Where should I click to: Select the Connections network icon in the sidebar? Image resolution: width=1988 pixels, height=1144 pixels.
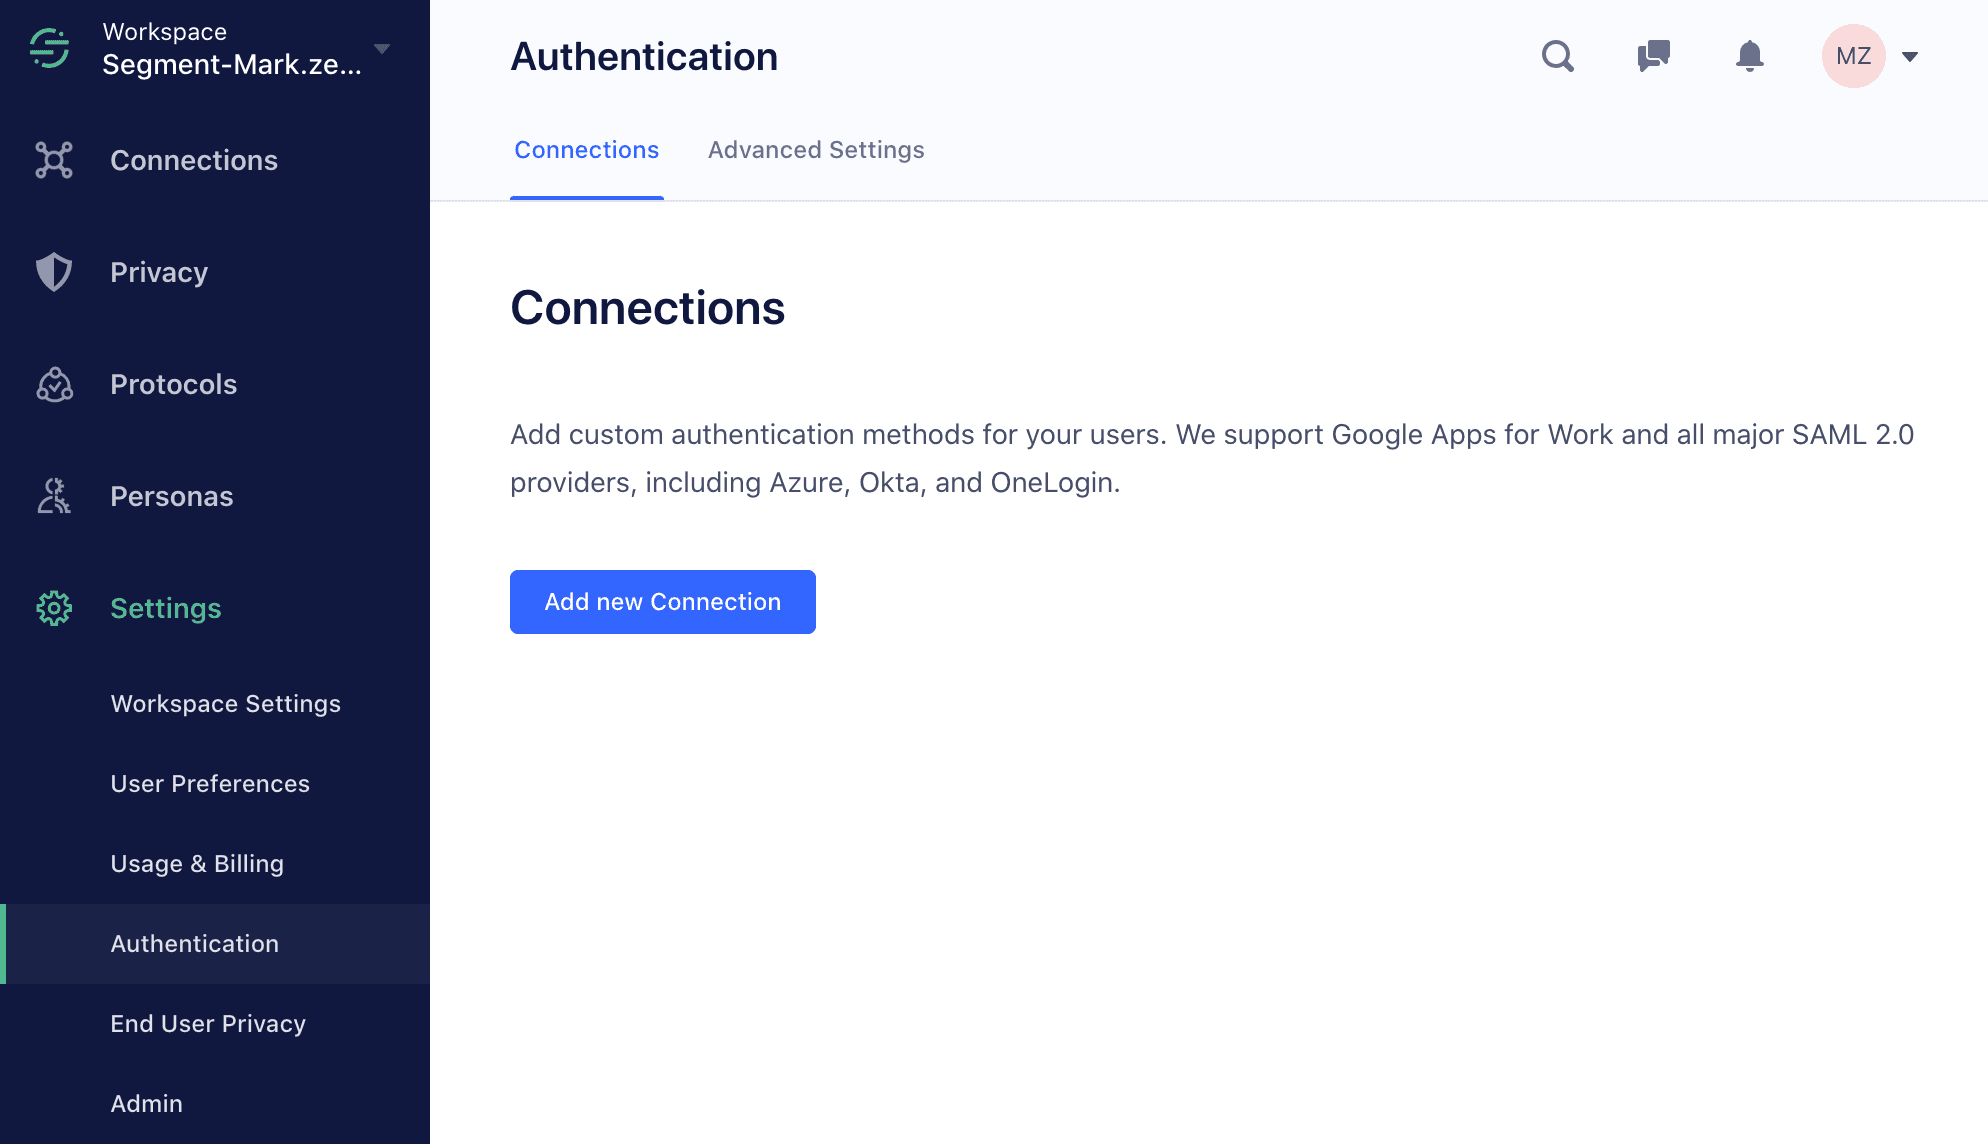point(53,159)
